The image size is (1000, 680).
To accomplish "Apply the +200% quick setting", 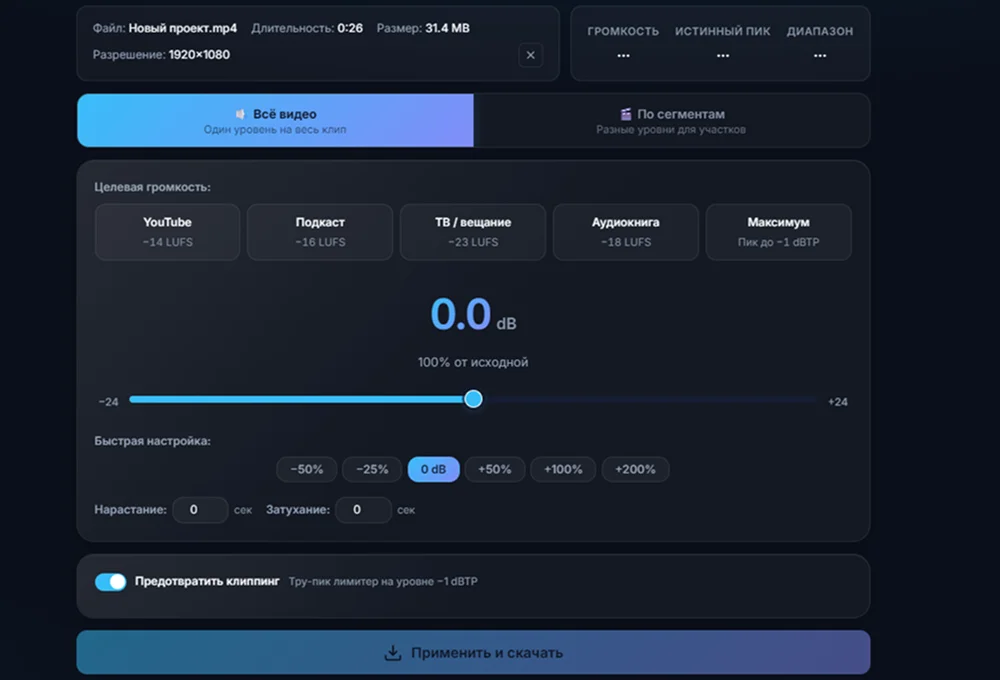I will [x=635, y=469].
